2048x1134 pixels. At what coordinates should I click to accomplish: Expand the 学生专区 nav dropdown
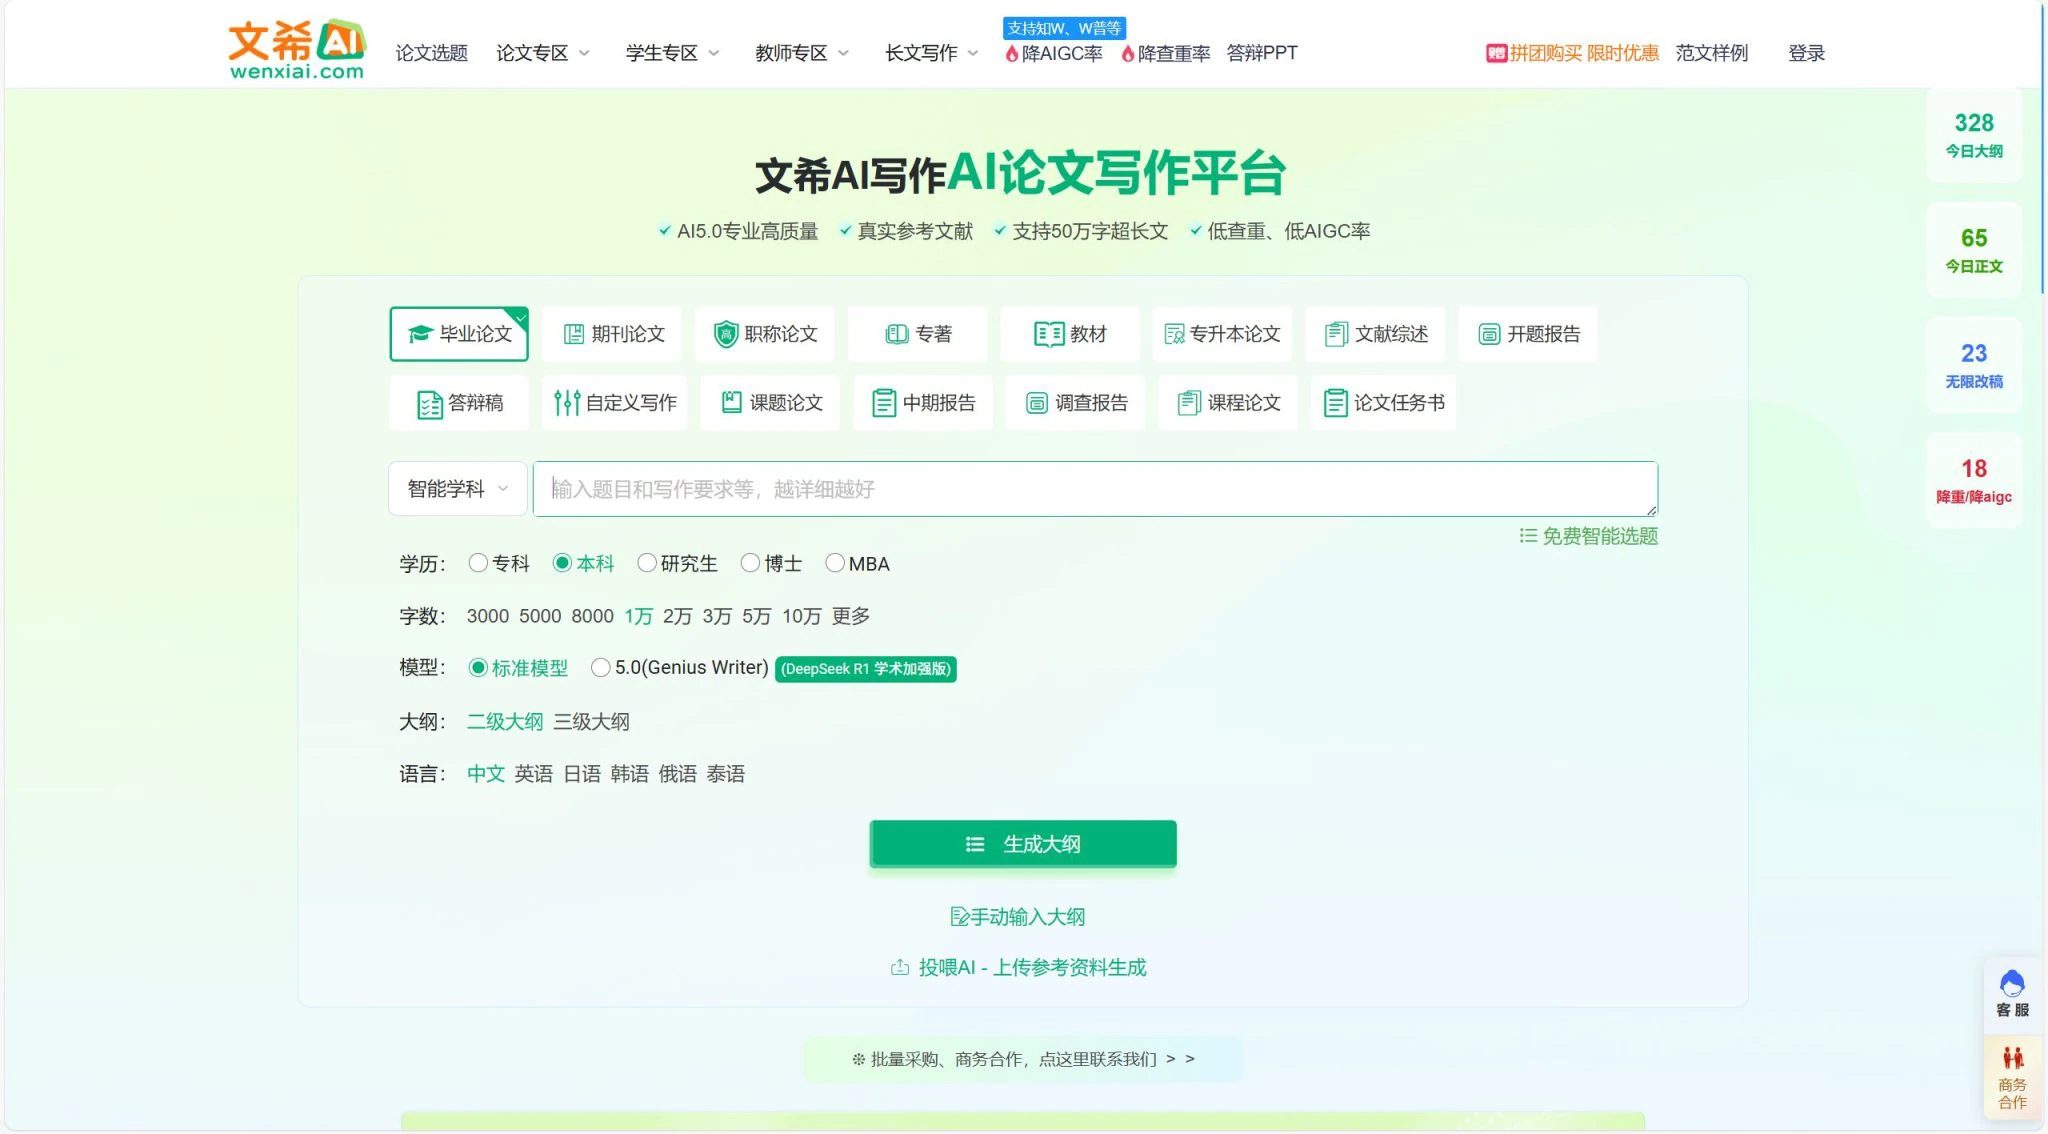pos(672,53)
